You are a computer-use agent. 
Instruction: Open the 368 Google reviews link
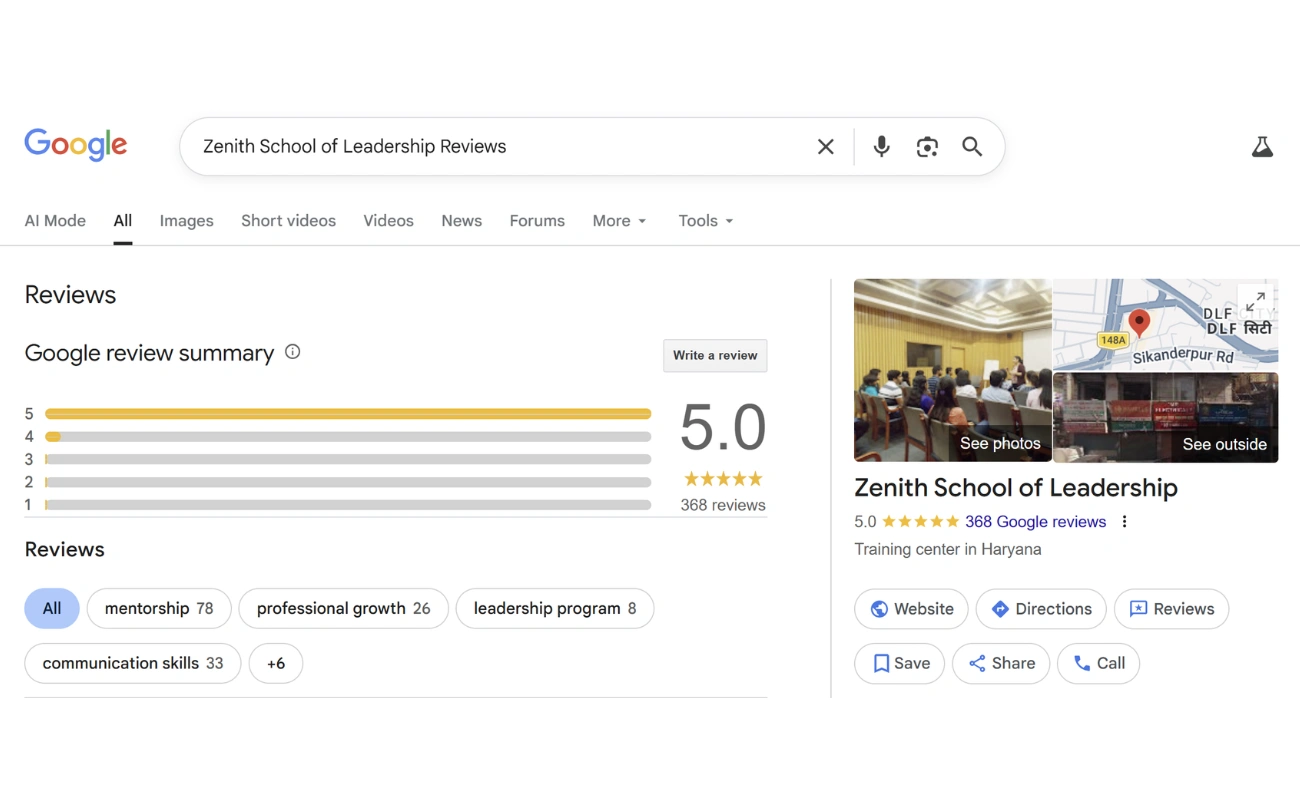coord(1035,522)
